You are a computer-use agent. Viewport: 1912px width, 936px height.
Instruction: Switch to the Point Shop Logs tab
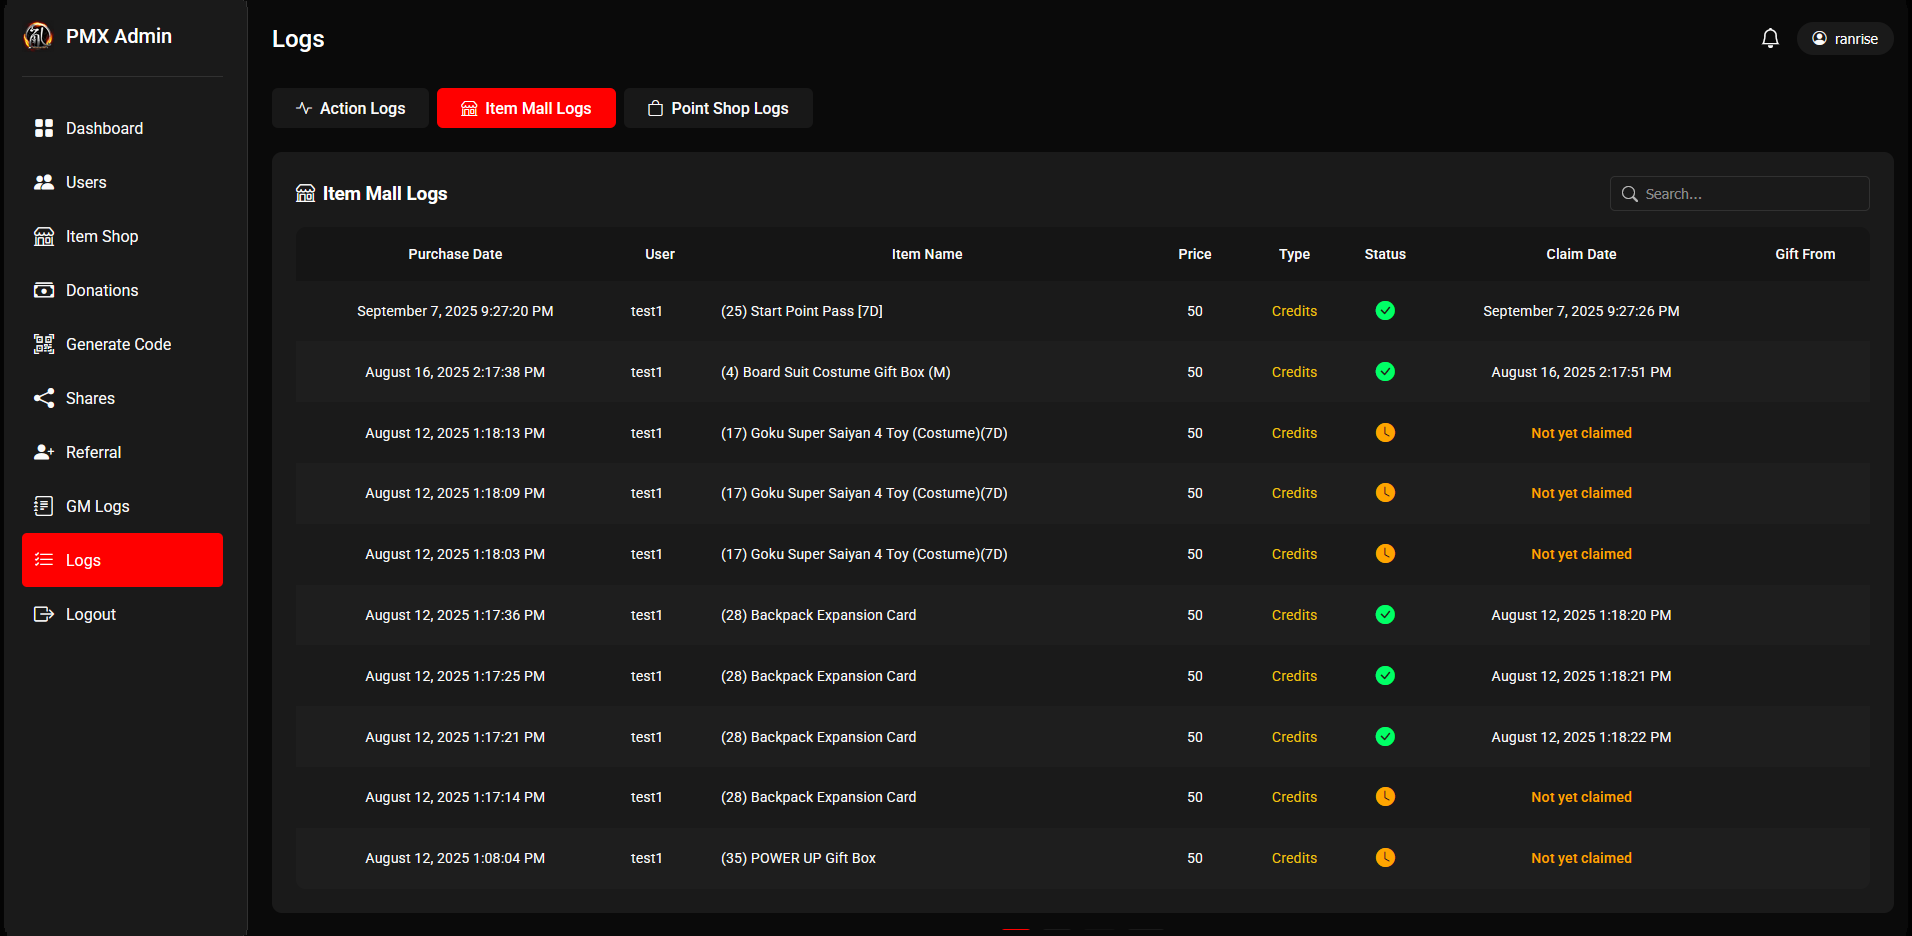(x=718, y=108)
